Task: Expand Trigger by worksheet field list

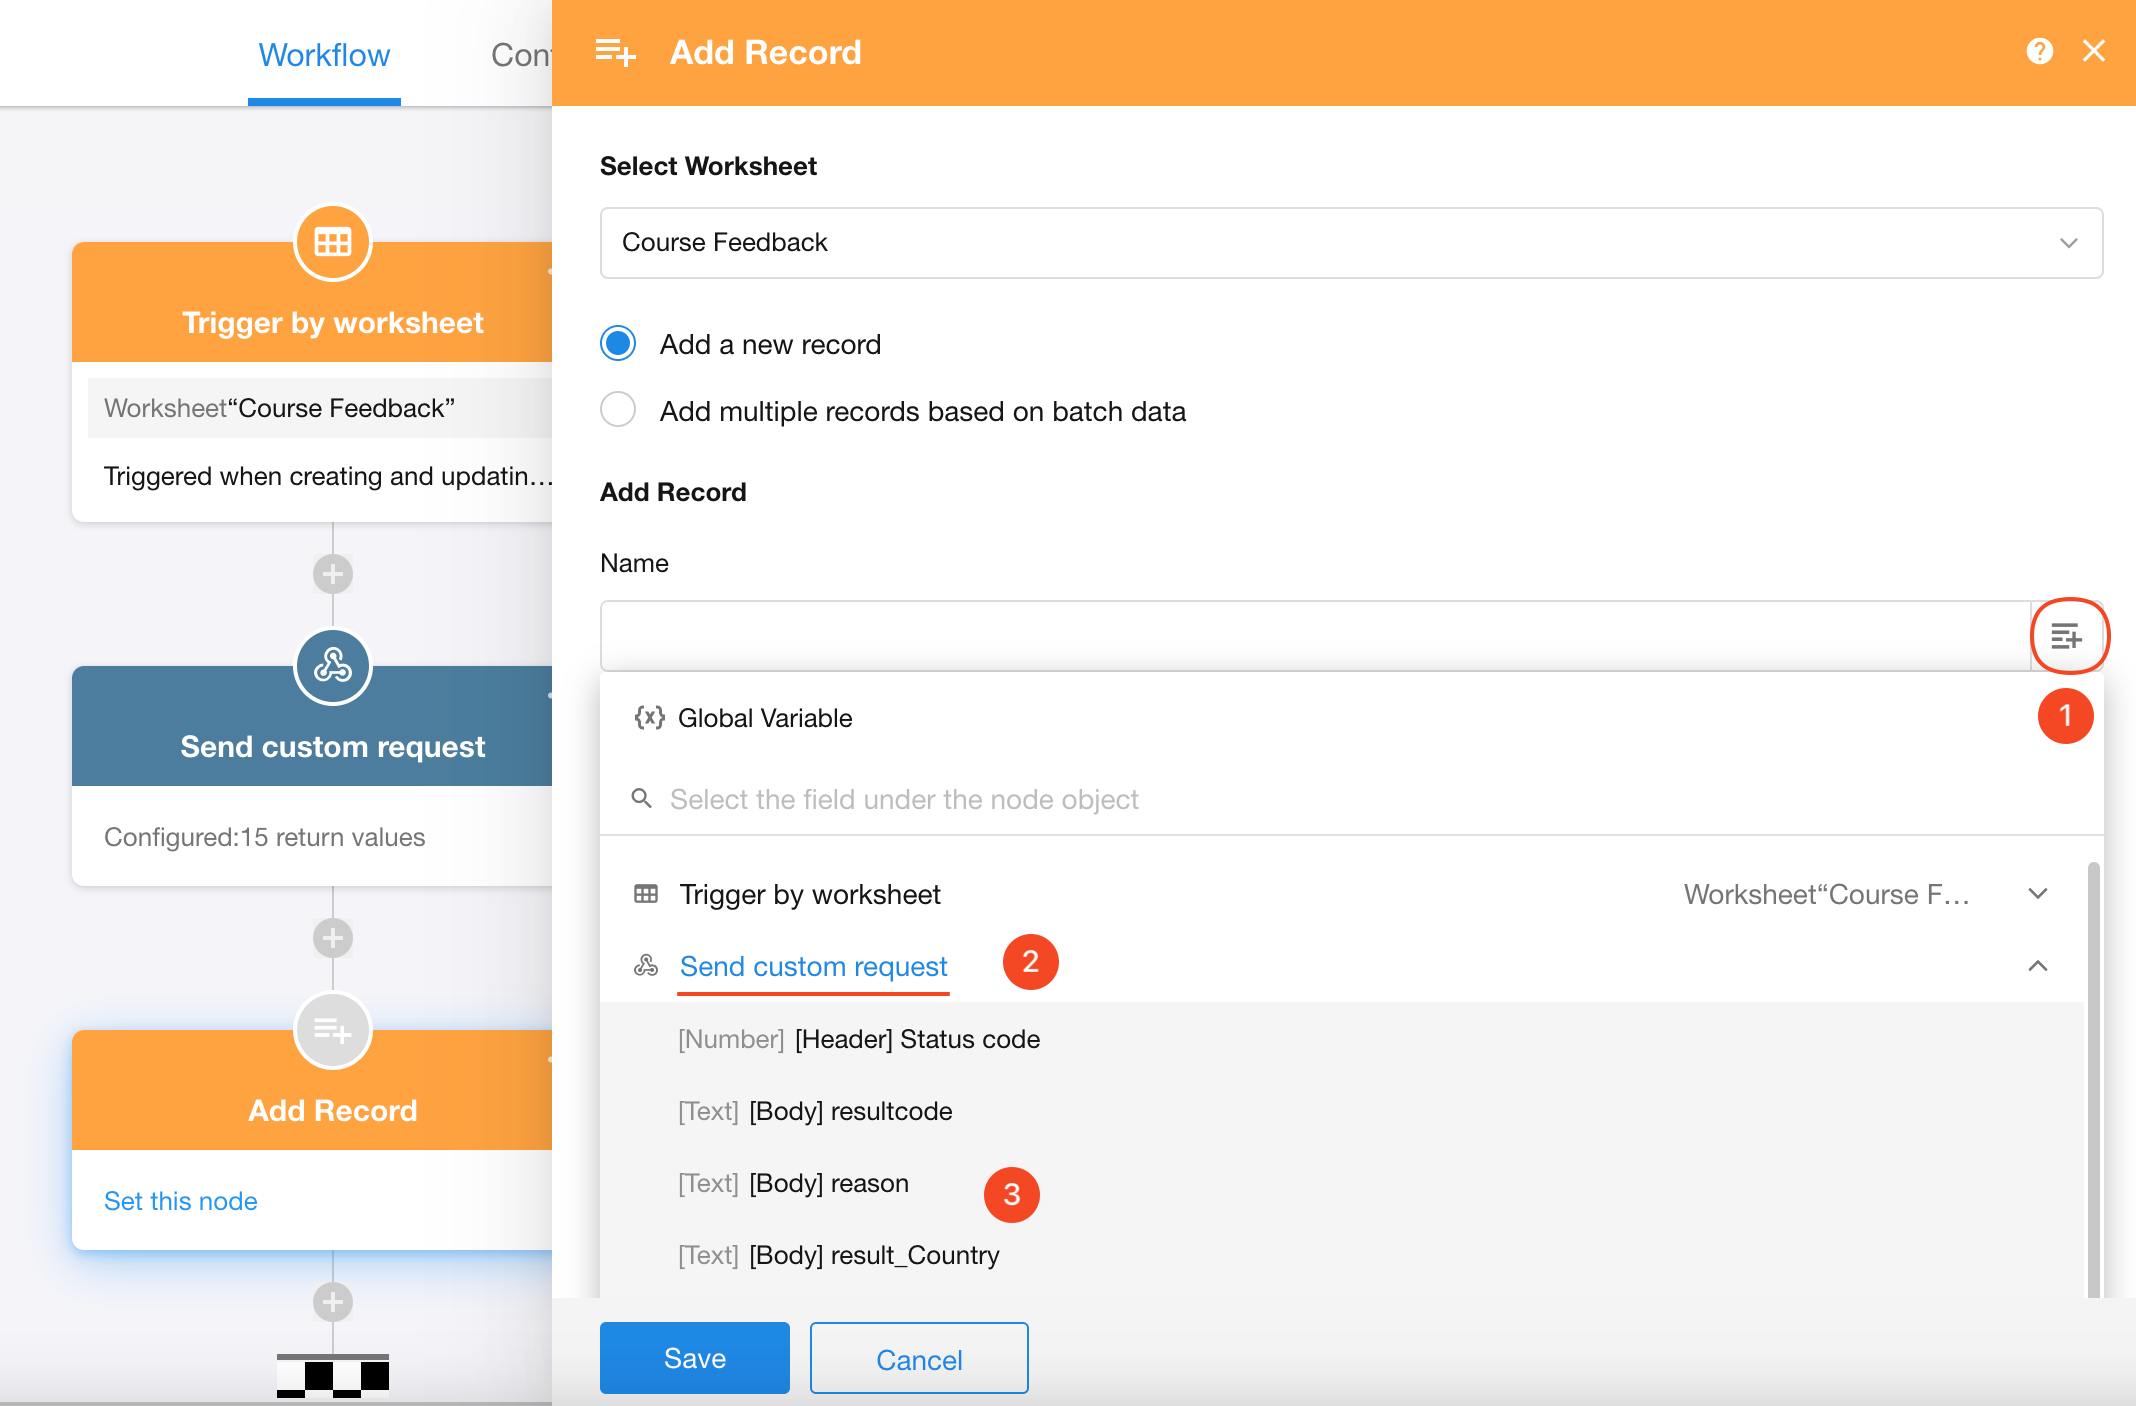Action: click(2037, 894)
